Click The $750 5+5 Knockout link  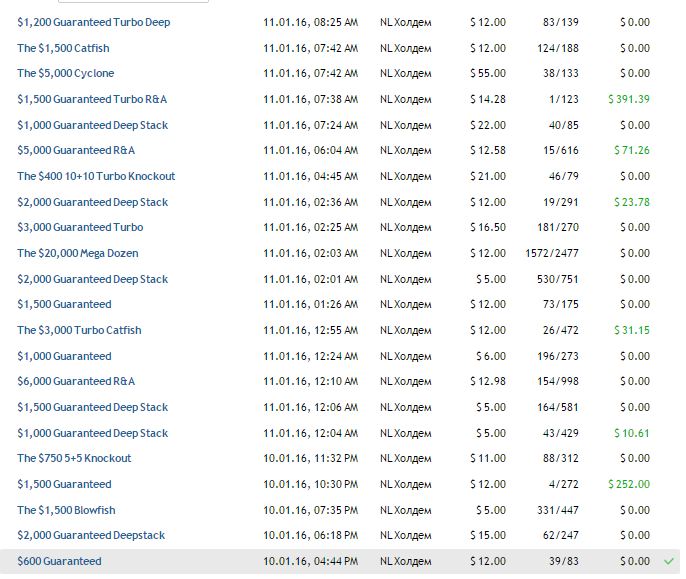tap(74, 458)
